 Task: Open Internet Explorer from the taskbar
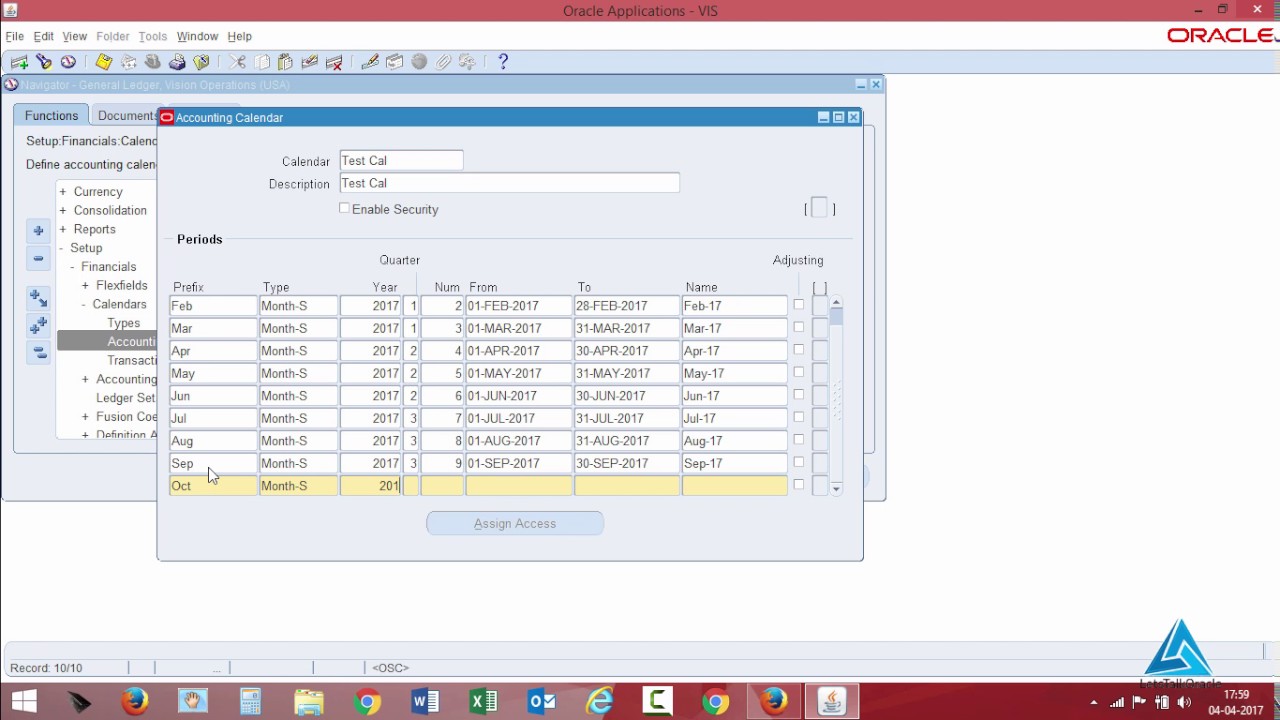[599, 702]
